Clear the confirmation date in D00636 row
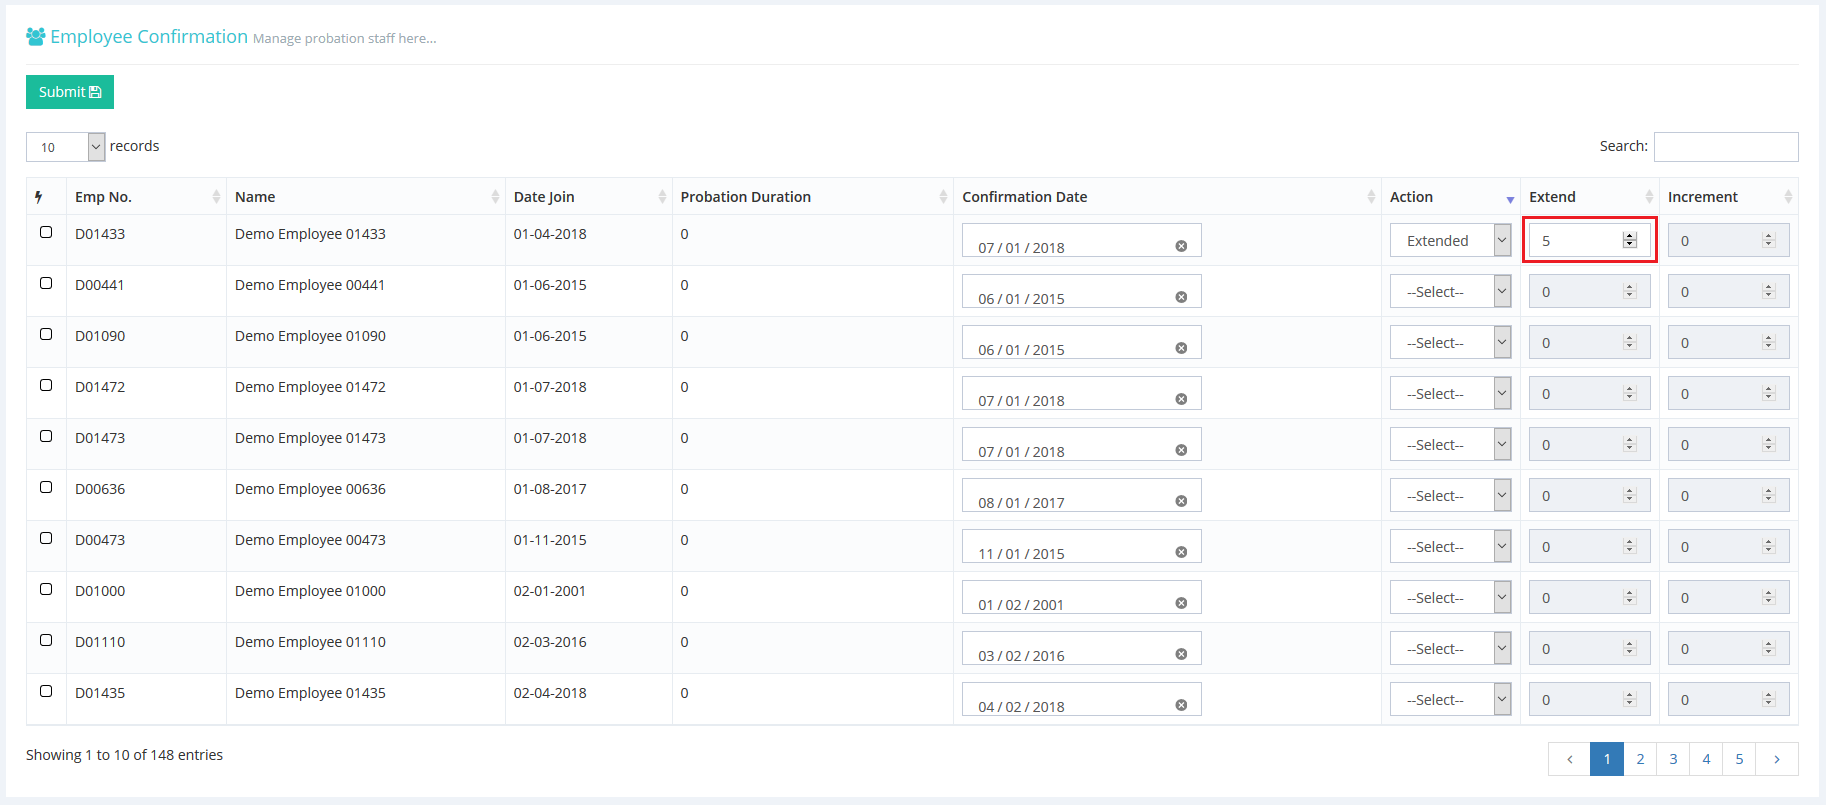This screenshot has width=1826, height=805. tap(1181, 501)
